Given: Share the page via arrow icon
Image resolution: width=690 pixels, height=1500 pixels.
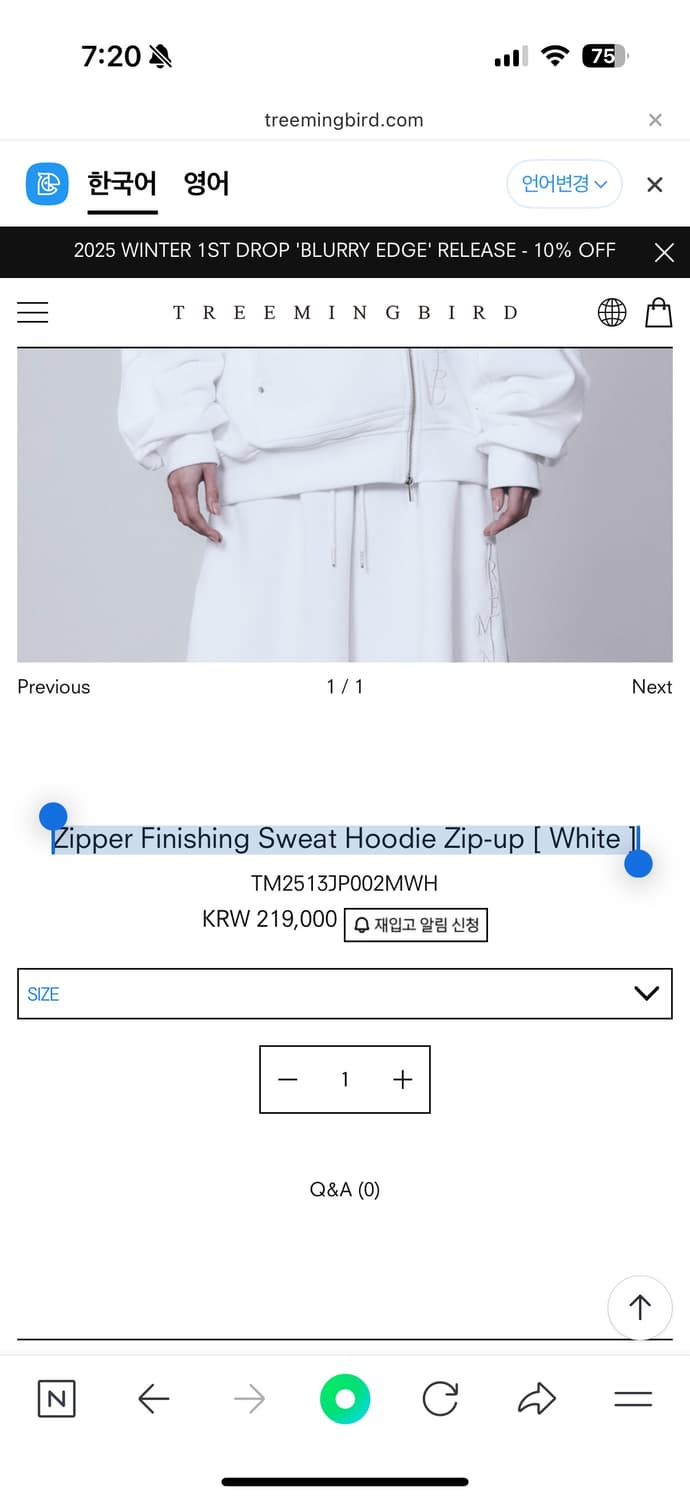Looking at the screenshot, I should (x=536, y=1398).
